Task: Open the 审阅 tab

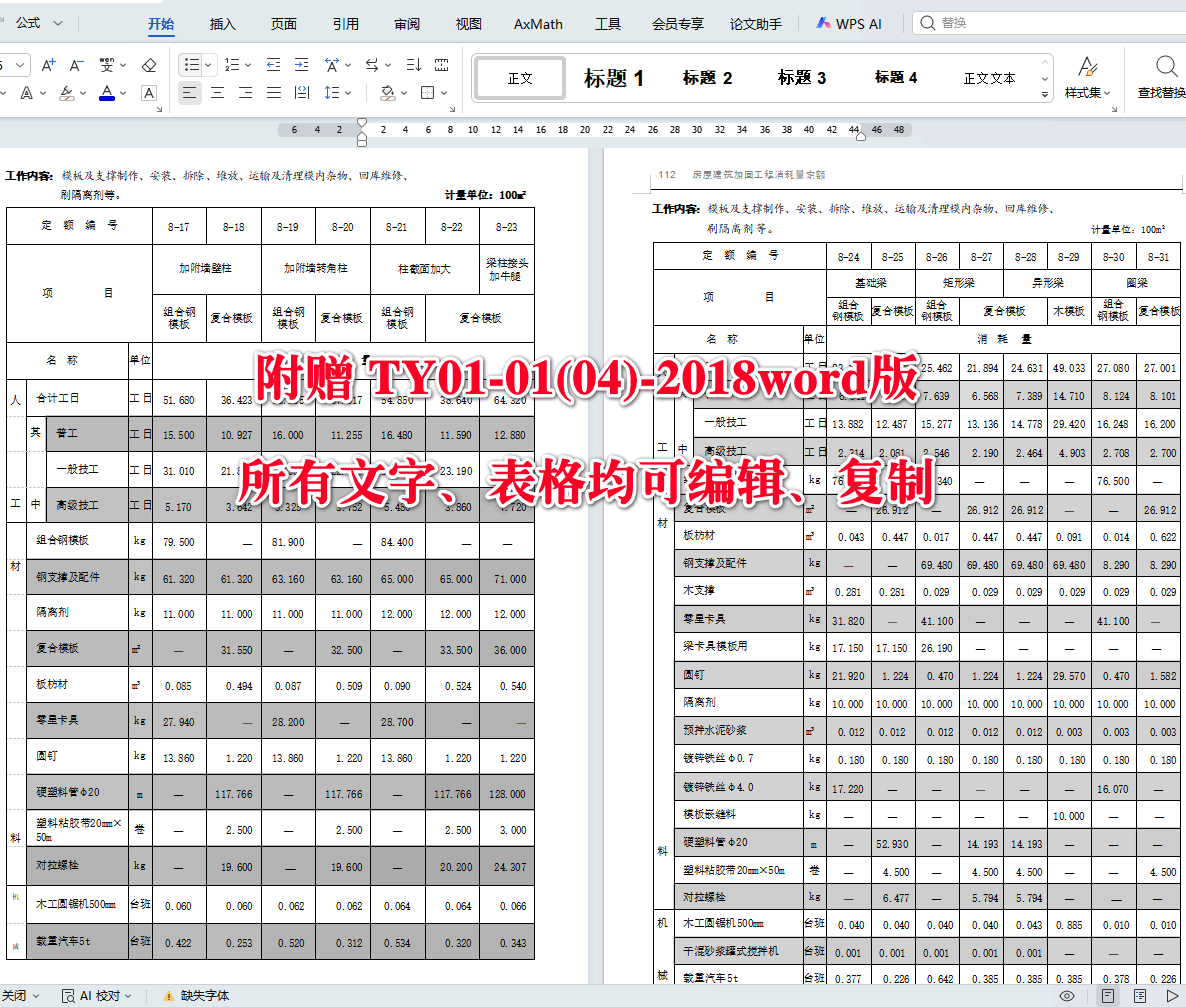Action: click(x=407, y=24)
